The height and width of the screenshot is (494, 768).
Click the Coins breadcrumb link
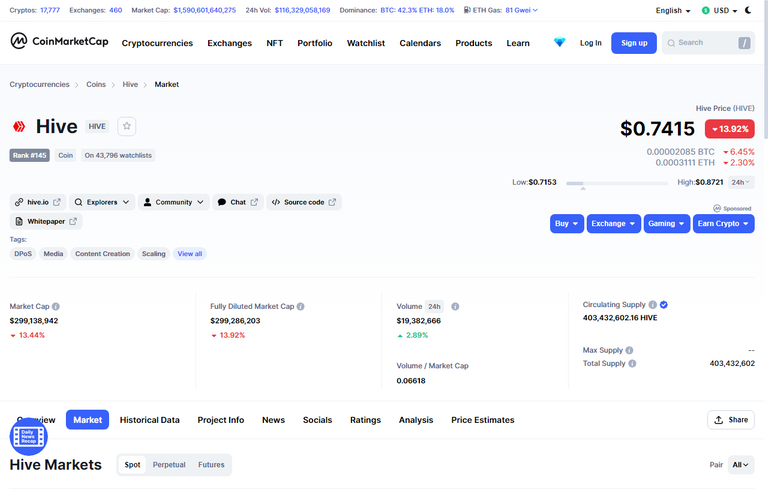96,84
